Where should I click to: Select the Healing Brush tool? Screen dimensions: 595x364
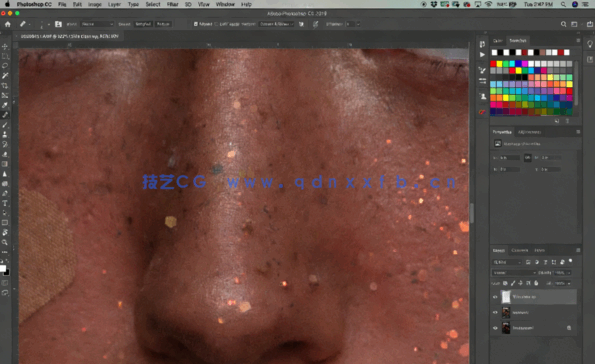point(5,115)
